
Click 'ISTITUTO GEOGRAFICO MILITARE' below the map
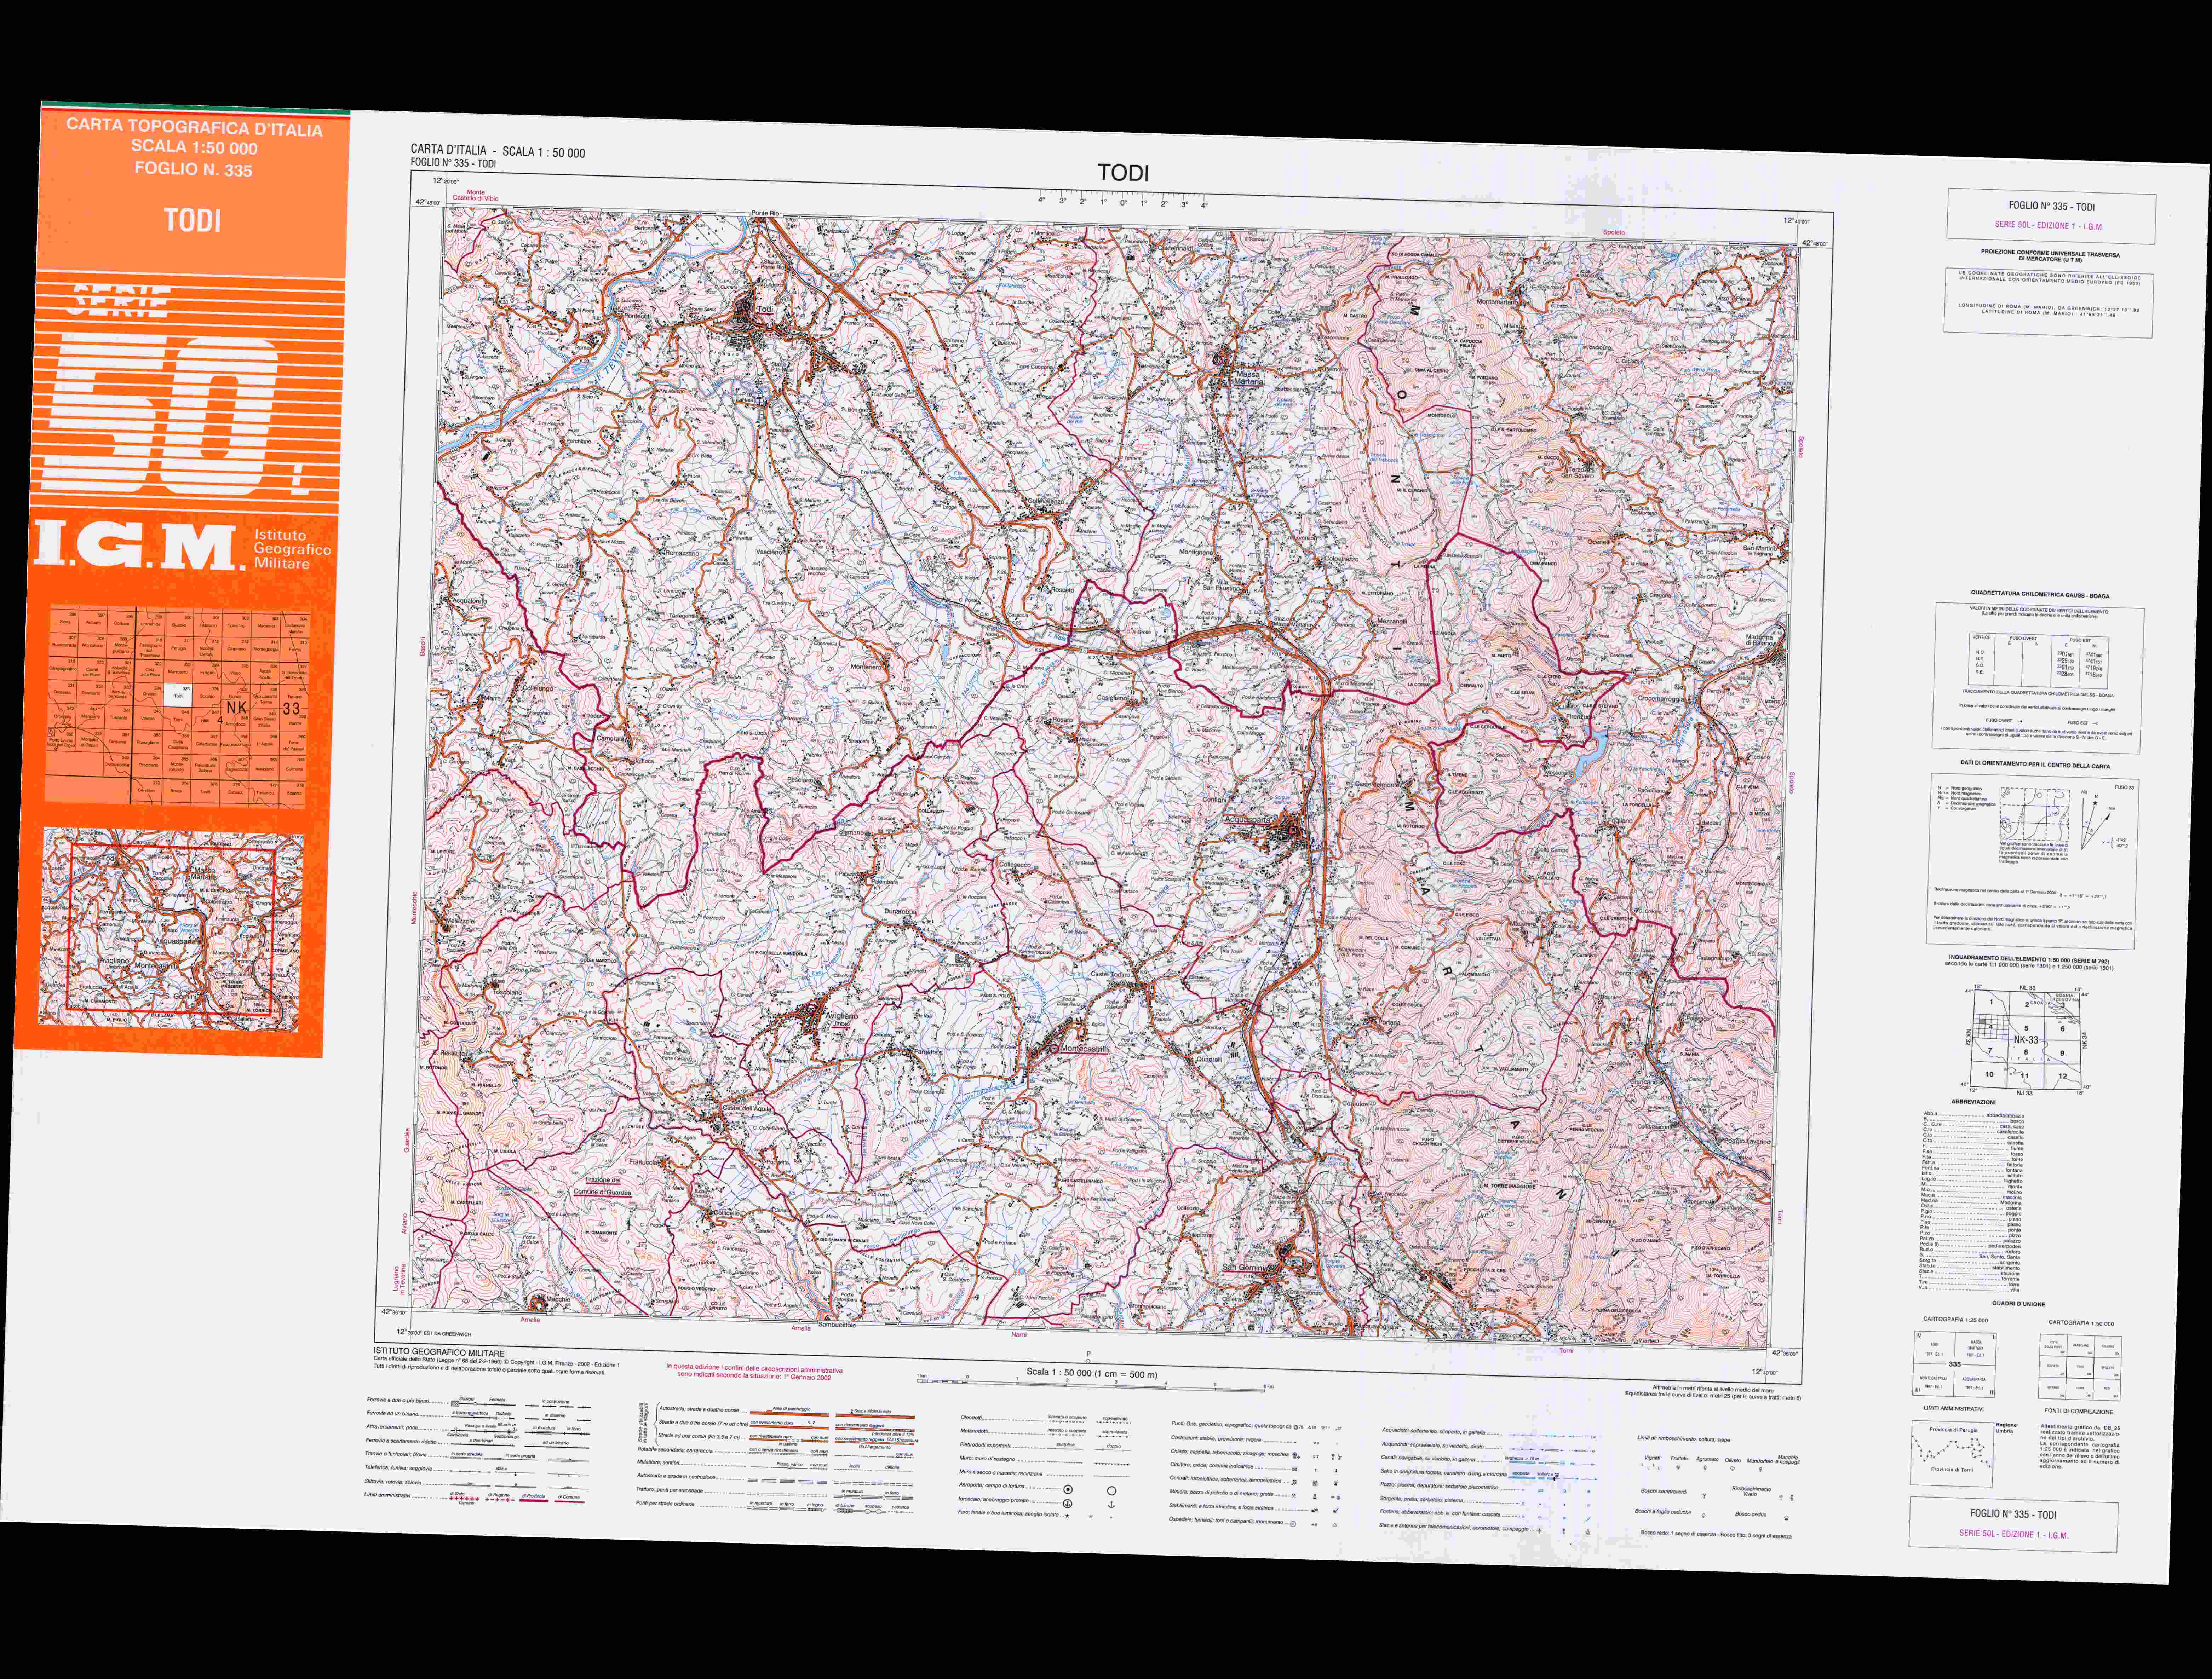[x=439, y=1353]
